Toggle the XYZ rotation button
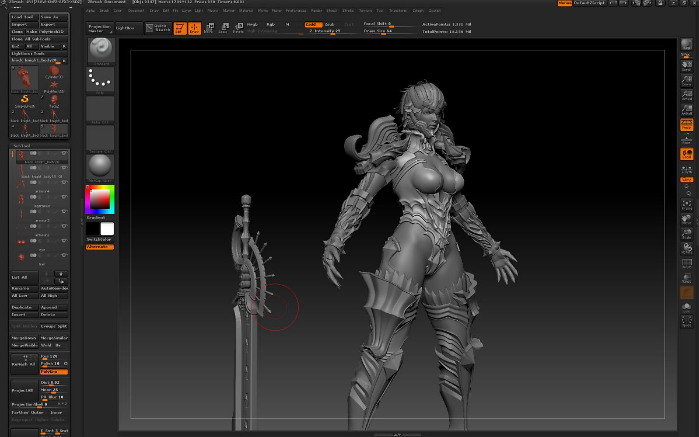The height and width of the screenshot is (437, 699). click(687, 179)
